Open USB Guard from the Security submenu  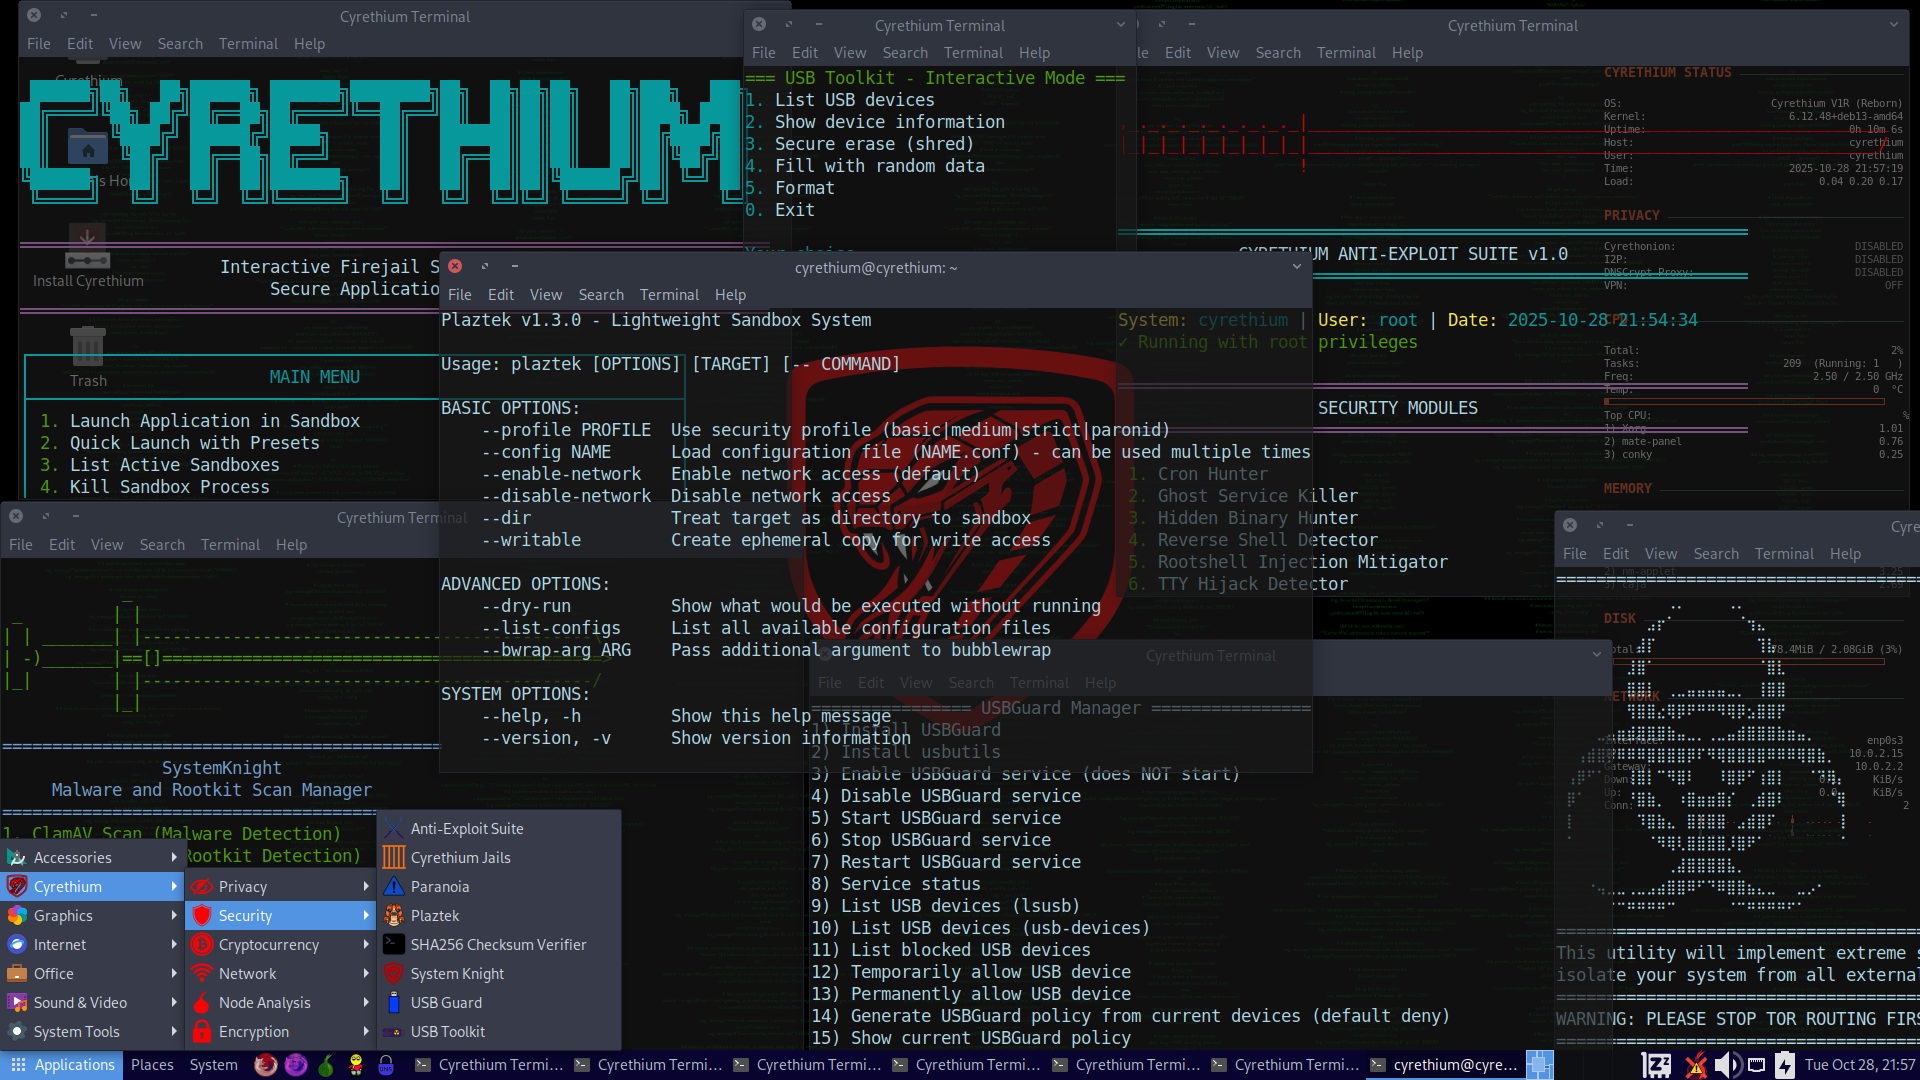[x=446, y=1002]
